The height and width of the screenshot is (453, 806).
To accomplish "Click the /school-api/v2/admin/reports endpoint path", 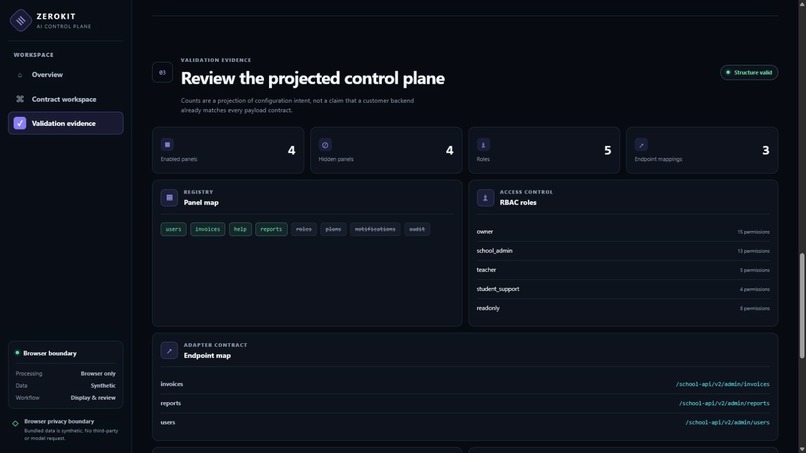I will click(x=724, y=403).
